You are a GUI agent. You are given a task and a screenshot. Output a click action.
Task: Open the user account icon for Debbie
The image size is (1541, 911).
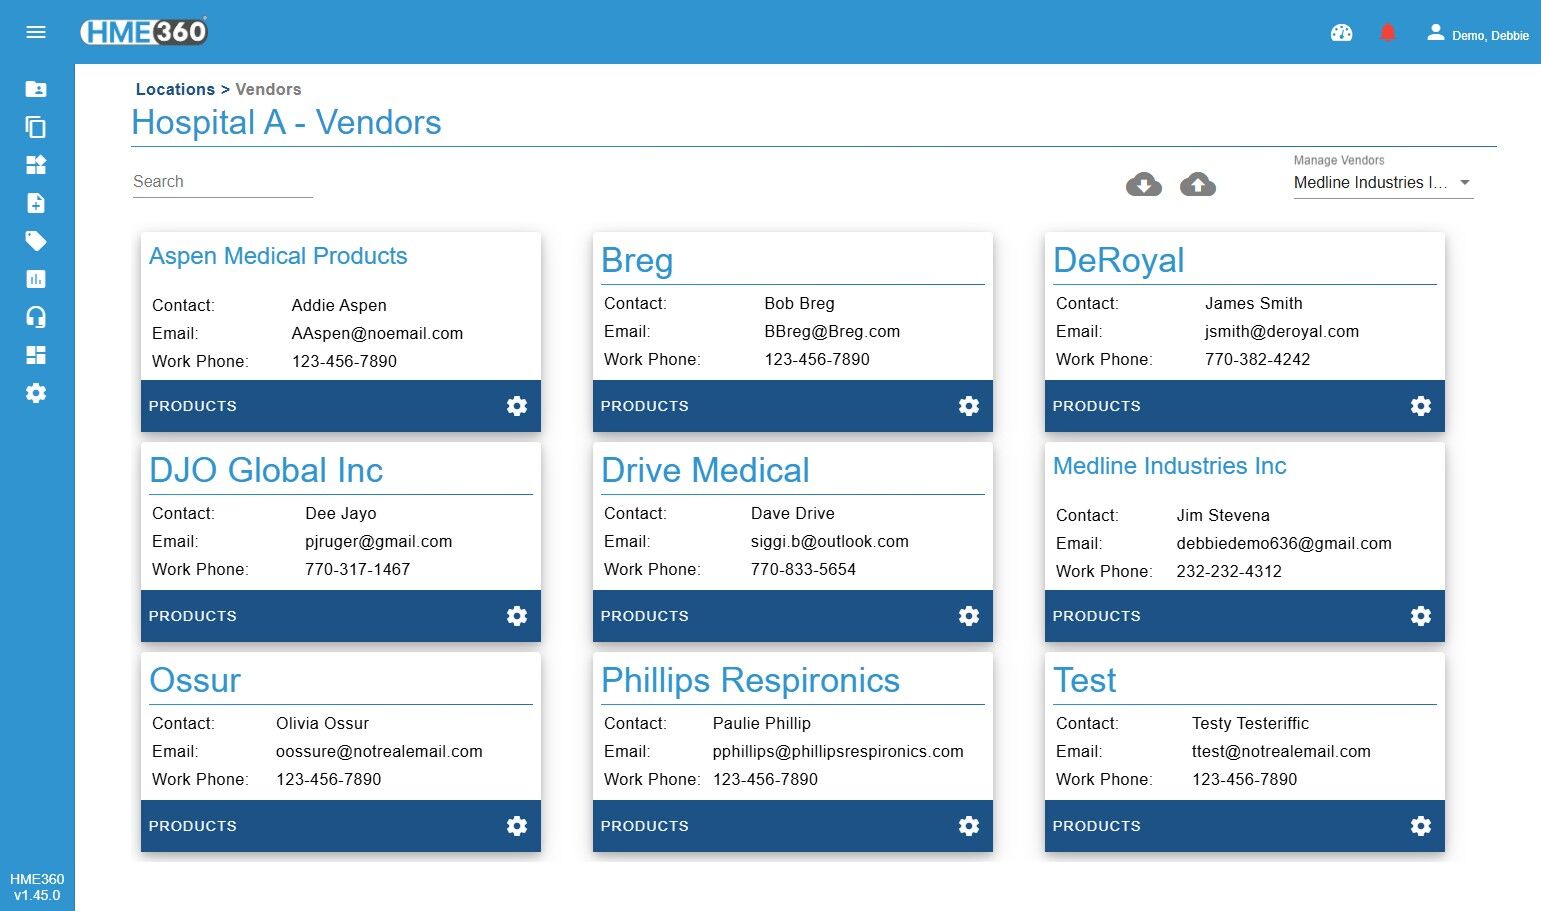pyautogui.click(x=1436, y=33)
